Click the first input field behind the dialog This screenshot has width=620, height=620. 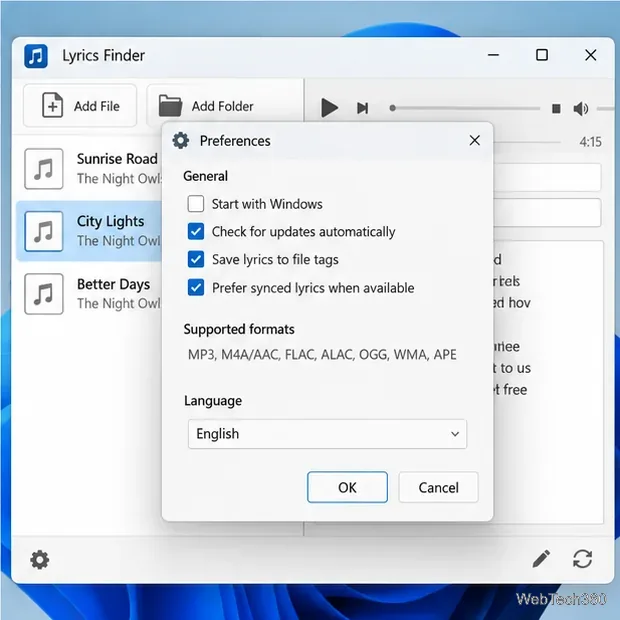(x=547, y=177)
